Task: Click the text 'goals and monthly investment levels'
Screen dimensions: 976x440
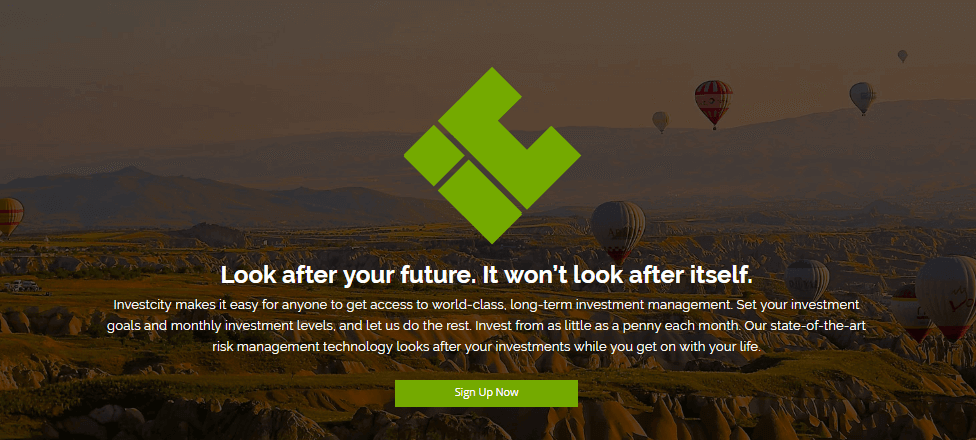Action: [x=222, y=327]
